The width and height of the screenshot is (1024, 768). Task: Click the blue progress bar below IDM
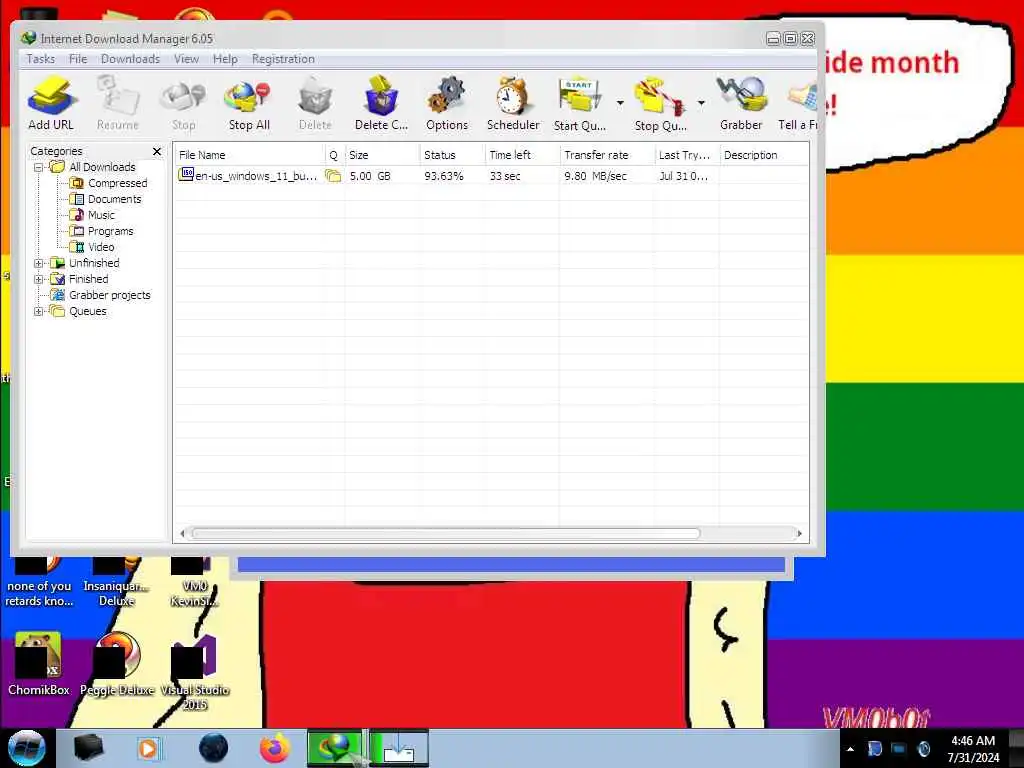(x=511, y=565)
